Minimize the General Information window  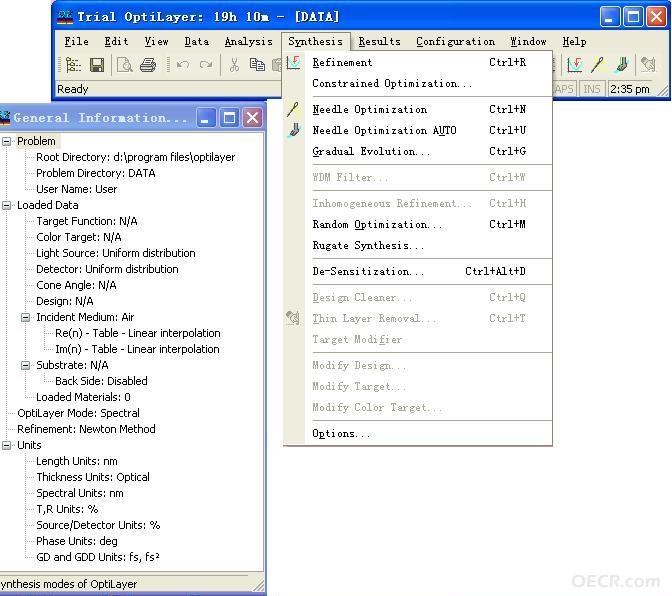(206, 117)
